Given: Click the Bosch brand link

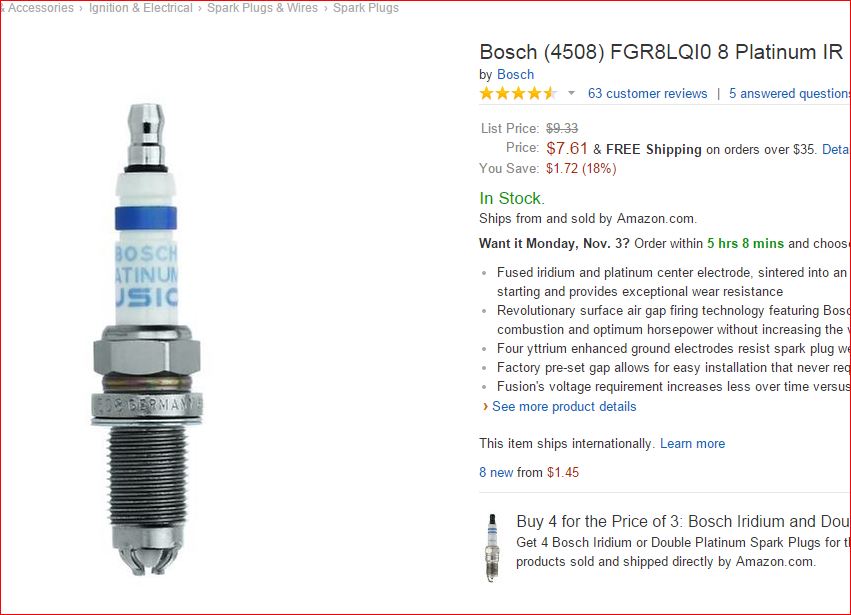Looking at the screenshot, I should click(x=515, y=74).
